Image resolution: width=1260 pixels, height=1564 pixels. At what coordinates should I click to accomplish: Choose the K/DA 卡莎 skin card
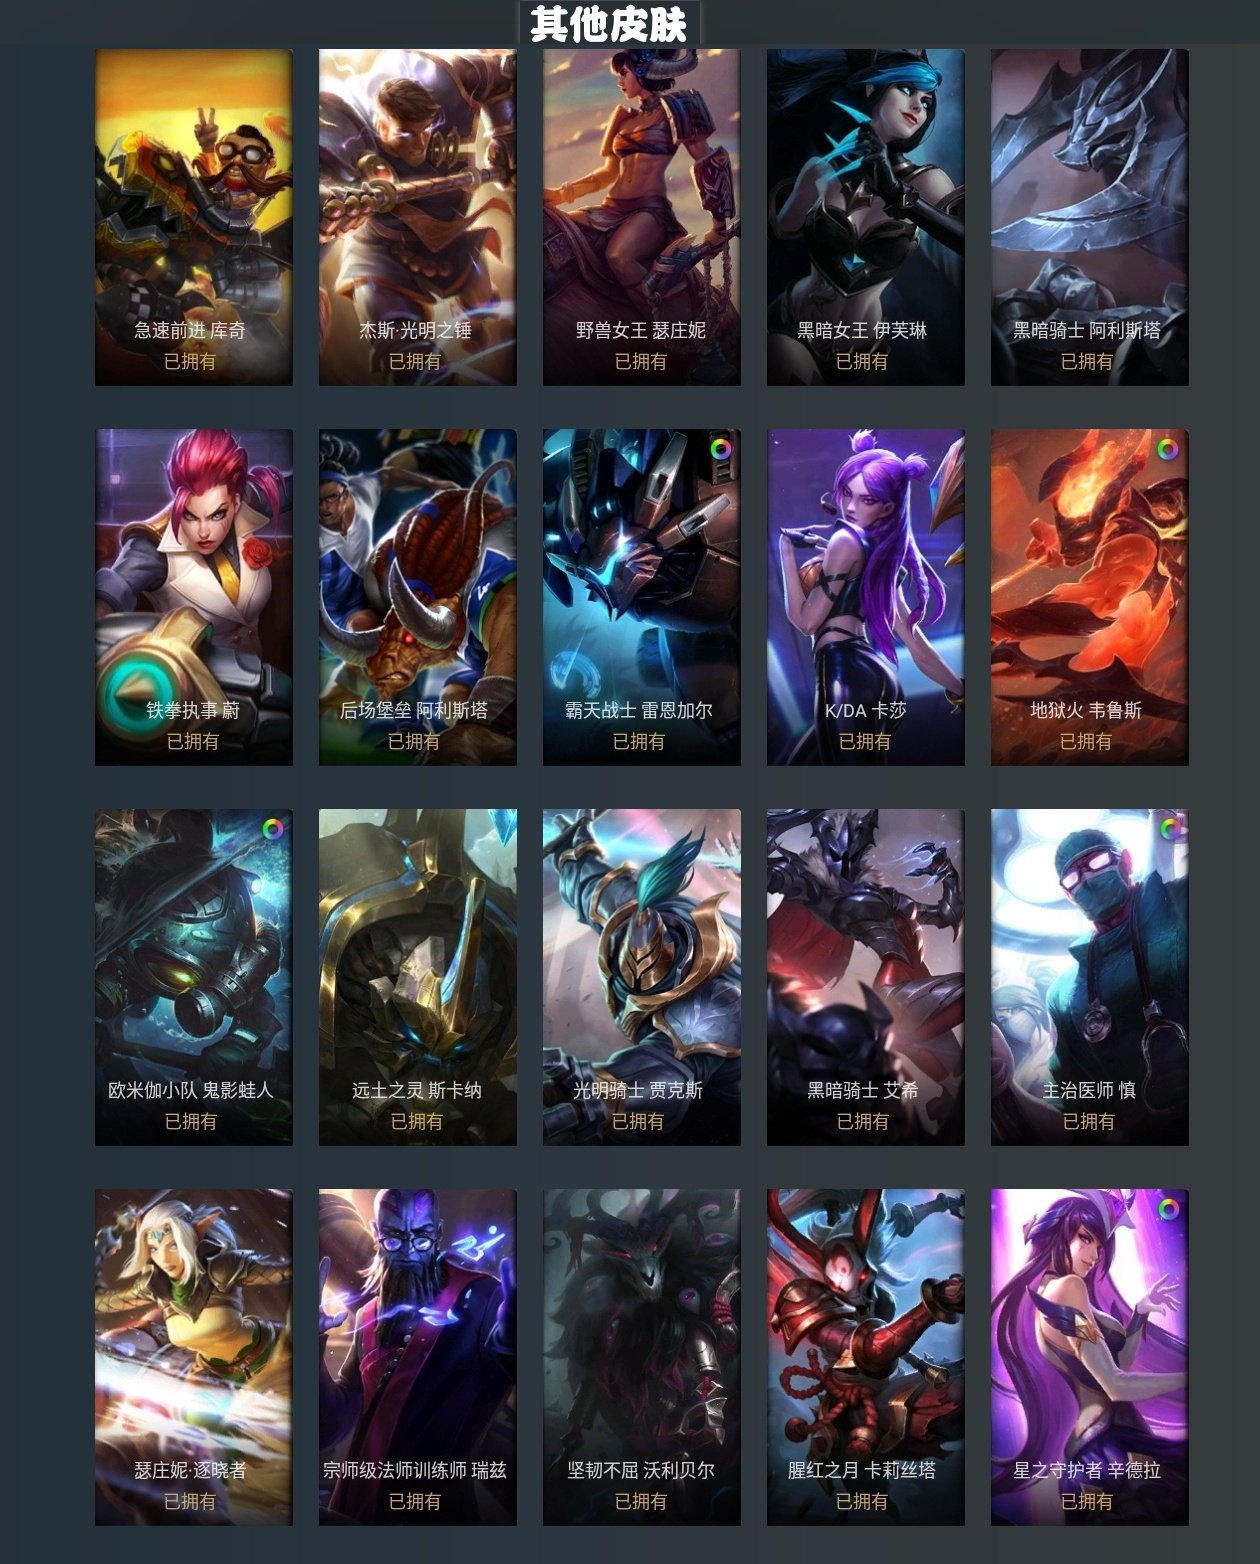pyautogui.click(x=866, y=597)
